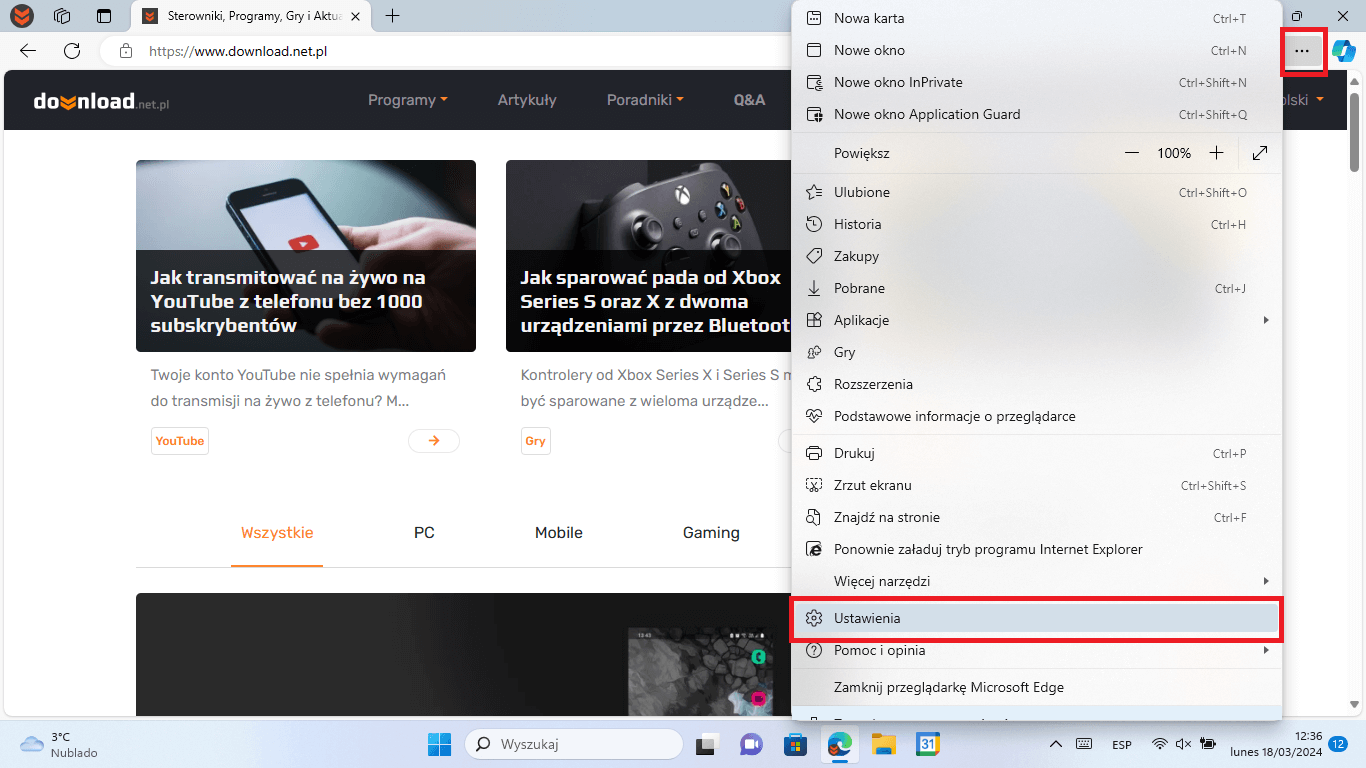The image size is (1366, 768).
Task: Open the Windows Start button
Action: [439, 744]
